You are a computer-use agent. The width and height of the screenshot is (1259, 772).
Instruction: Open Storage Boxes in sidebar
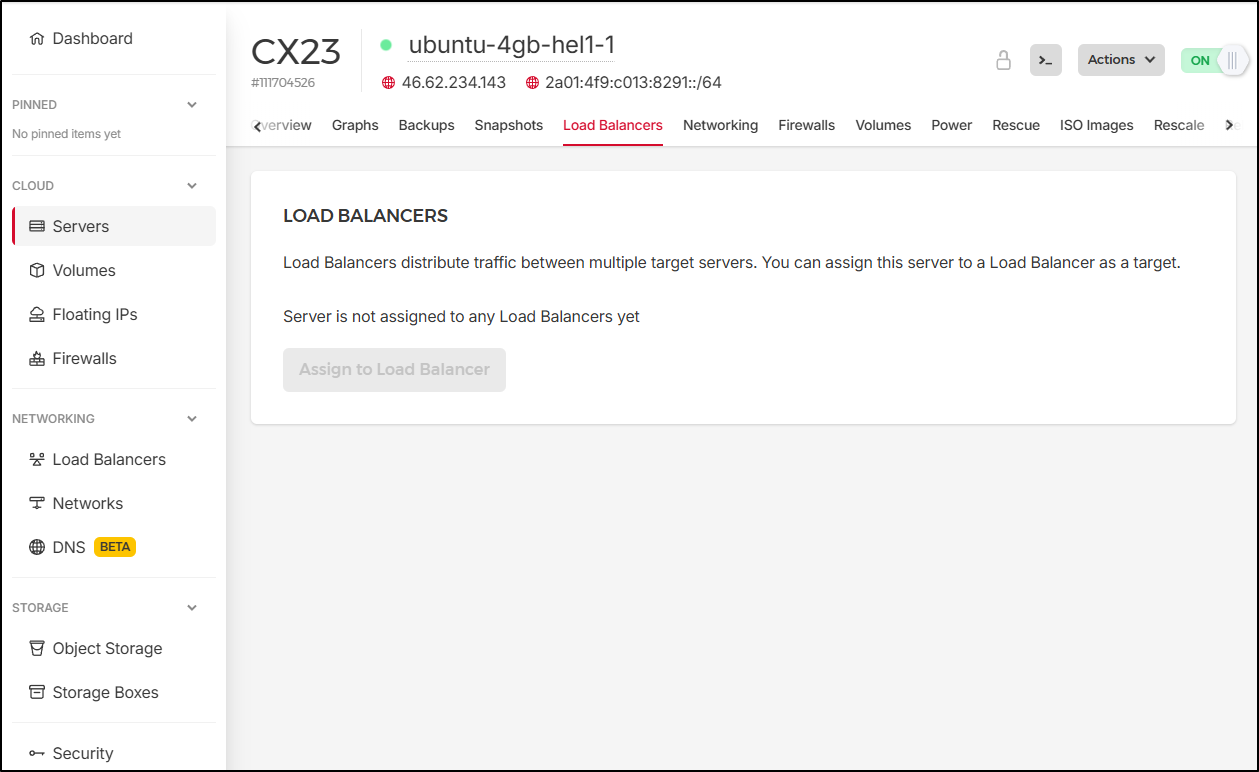click(105, 693)
